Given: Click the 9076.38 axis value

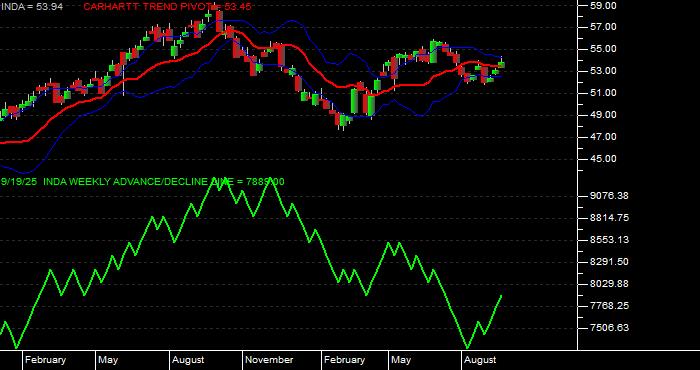Looking at the screenshot, I should 610,195.
